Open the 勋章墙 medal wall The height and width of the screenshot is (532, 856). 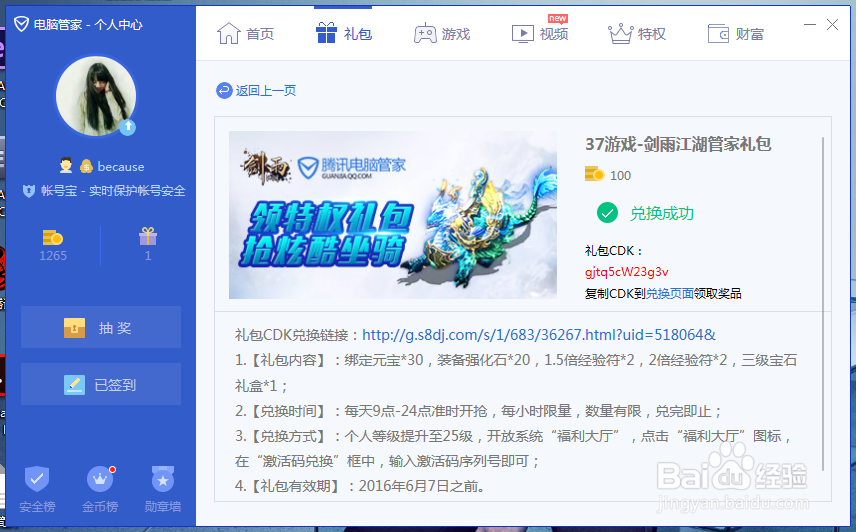coord(163,489)
